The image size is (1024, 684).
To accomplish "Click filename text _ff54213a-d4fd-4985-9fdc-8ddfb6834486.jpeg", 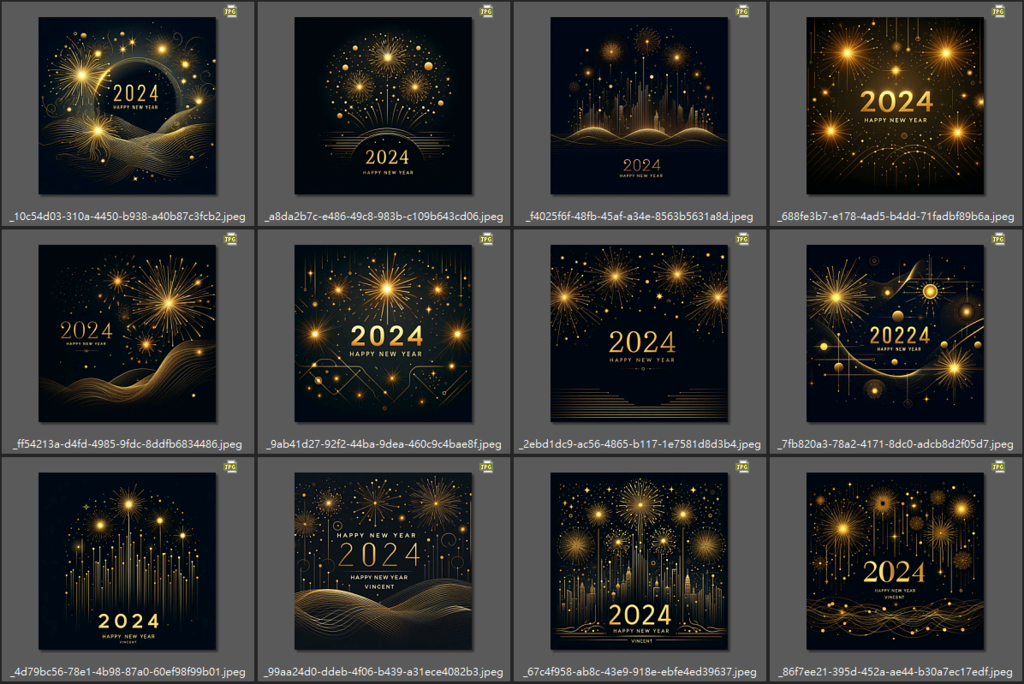I will coord(127,444).
